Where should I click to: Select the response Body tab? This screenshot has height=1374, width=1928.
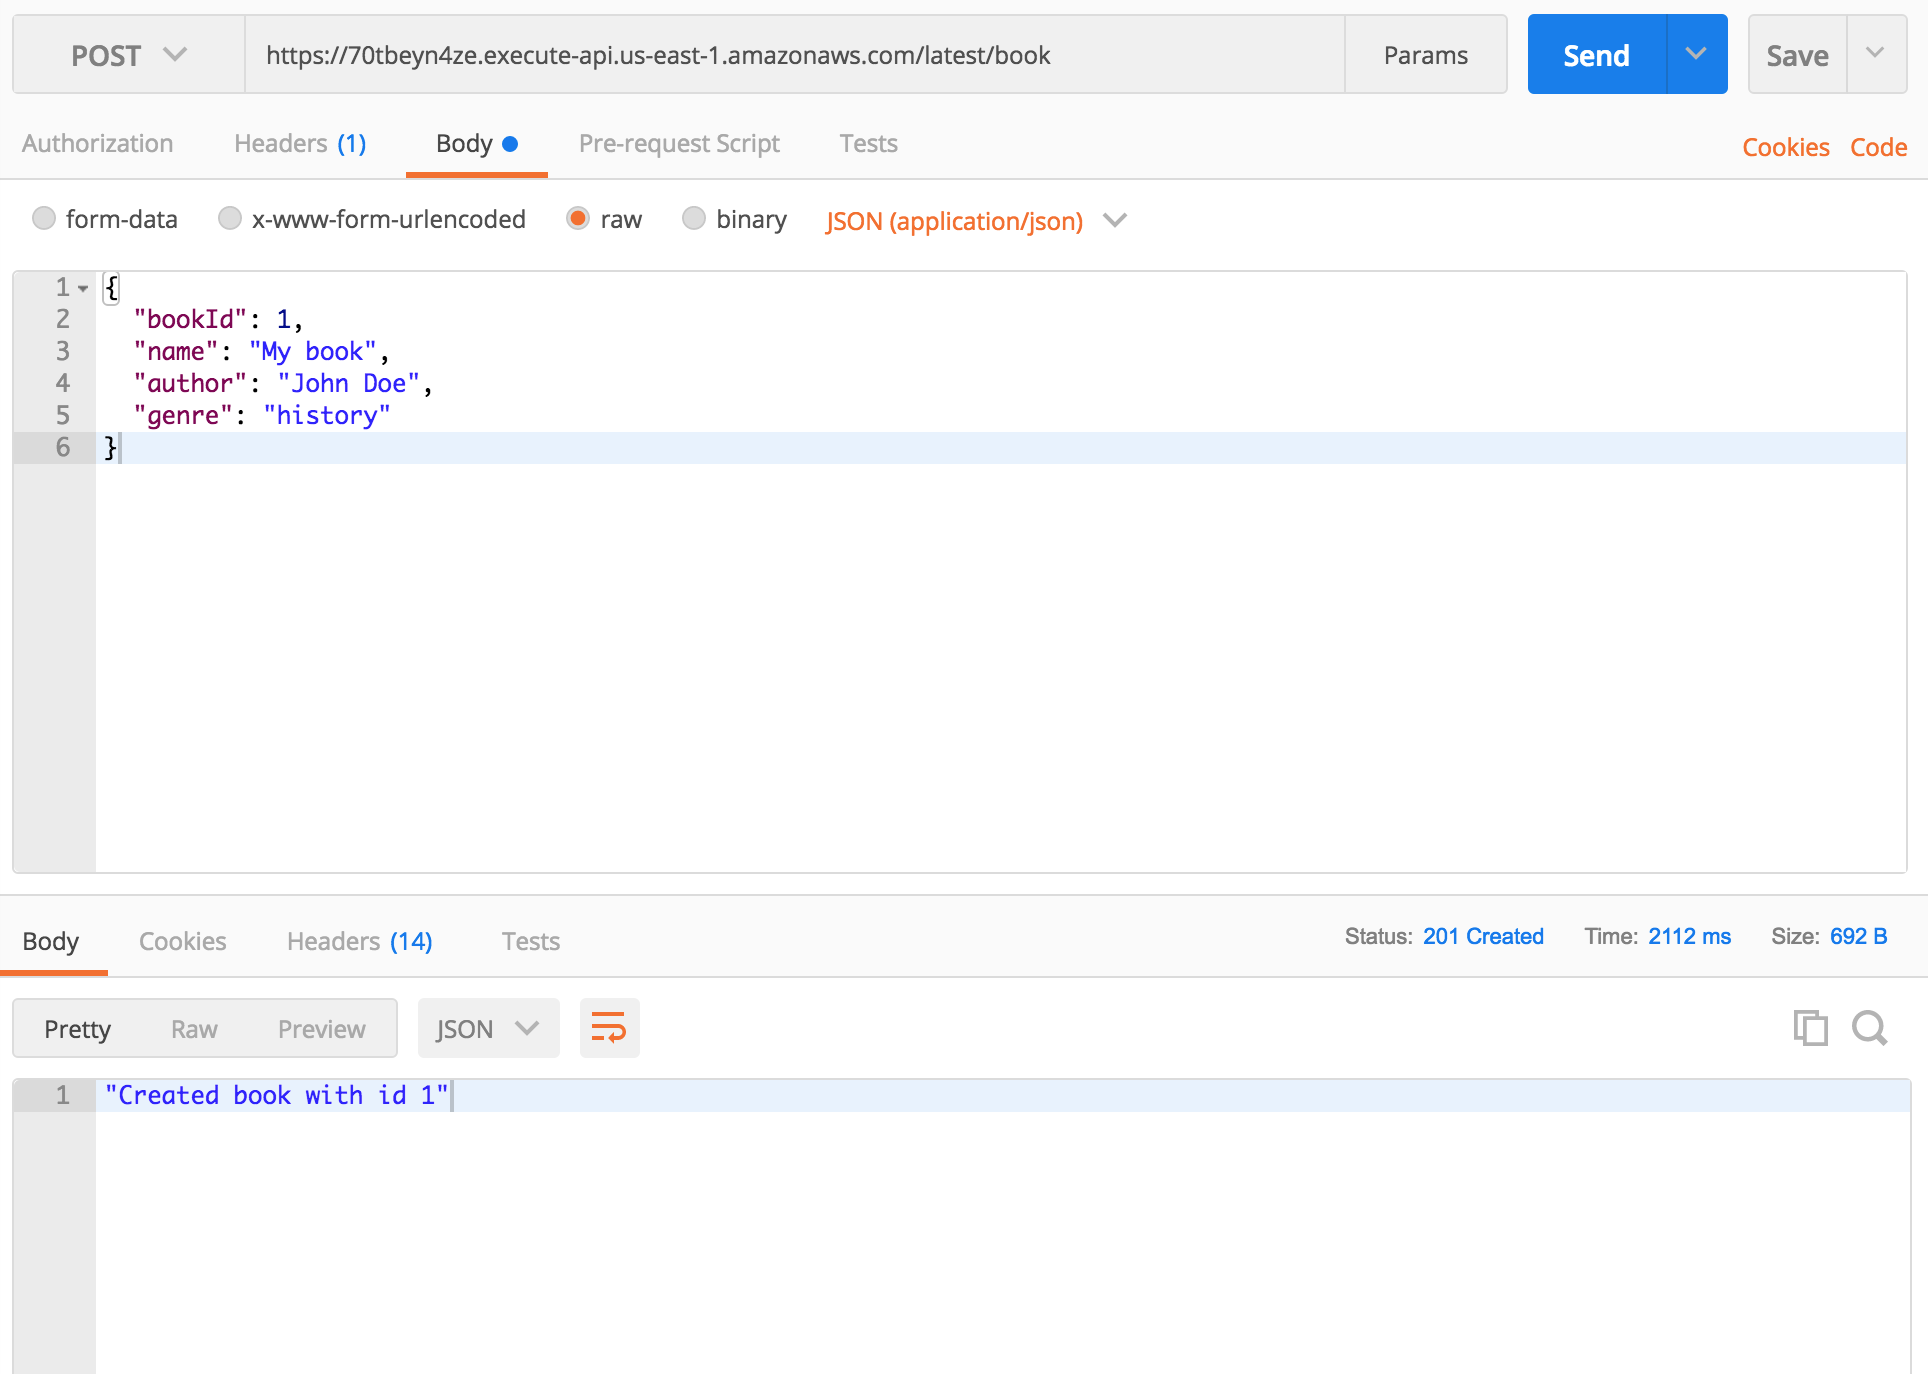[51, 941]
